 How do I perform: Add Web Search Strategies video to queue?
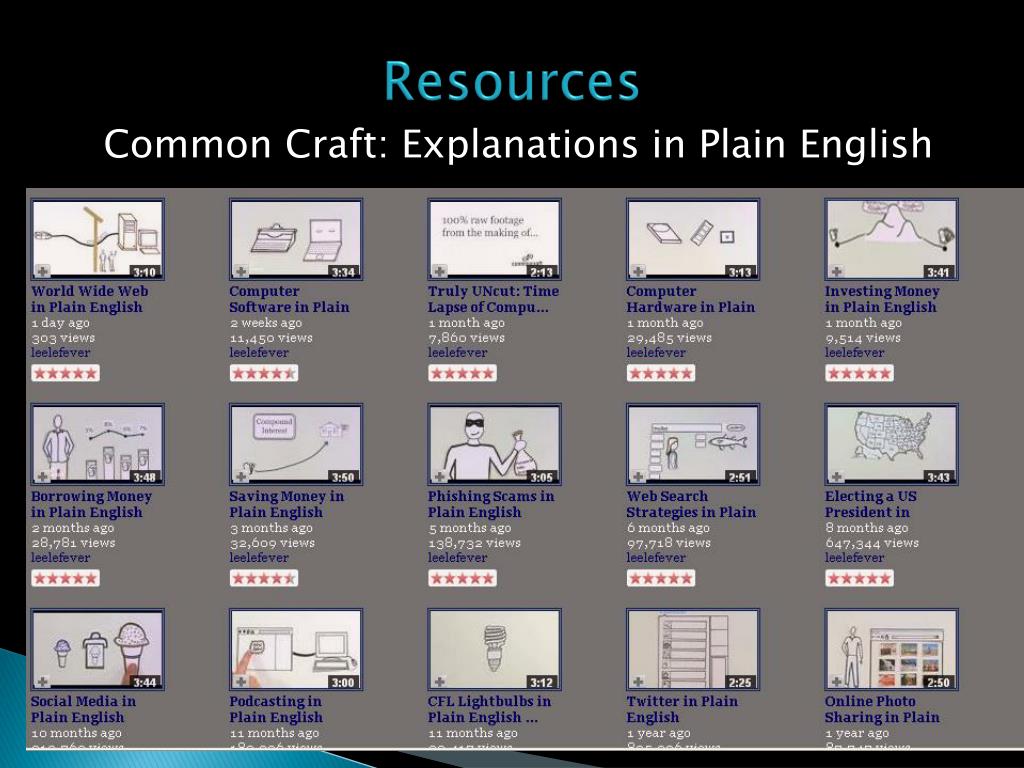pos(638,475)
